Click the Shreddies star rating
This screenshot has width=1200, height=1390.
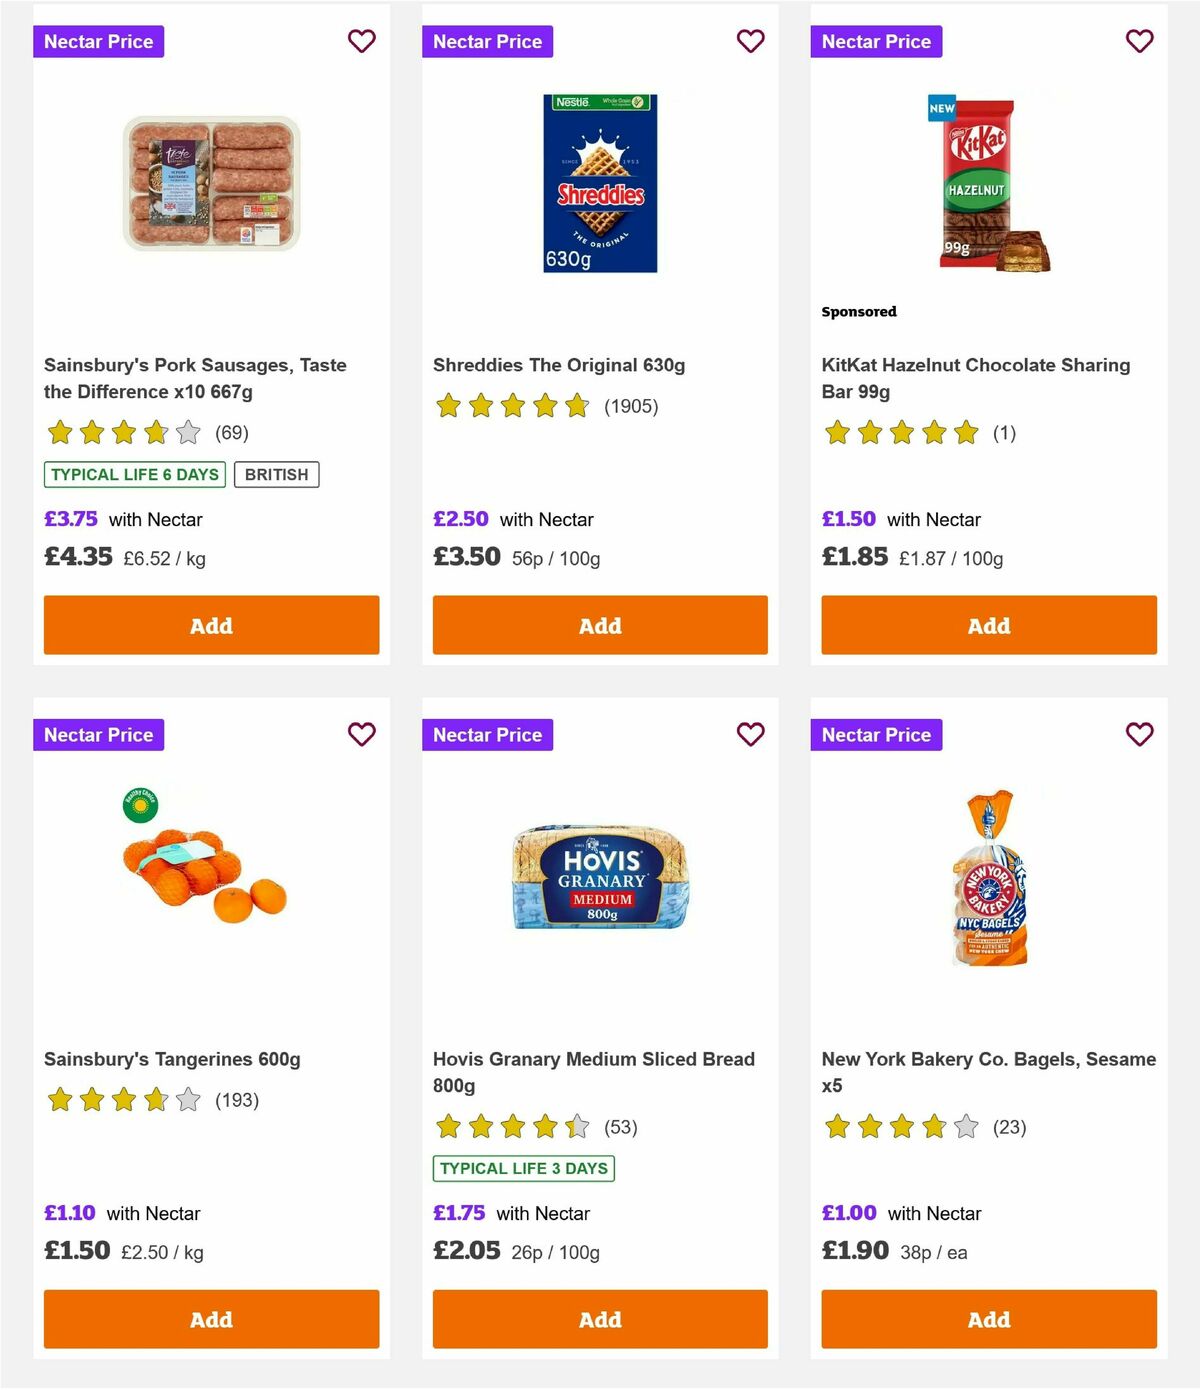(511, 407)
